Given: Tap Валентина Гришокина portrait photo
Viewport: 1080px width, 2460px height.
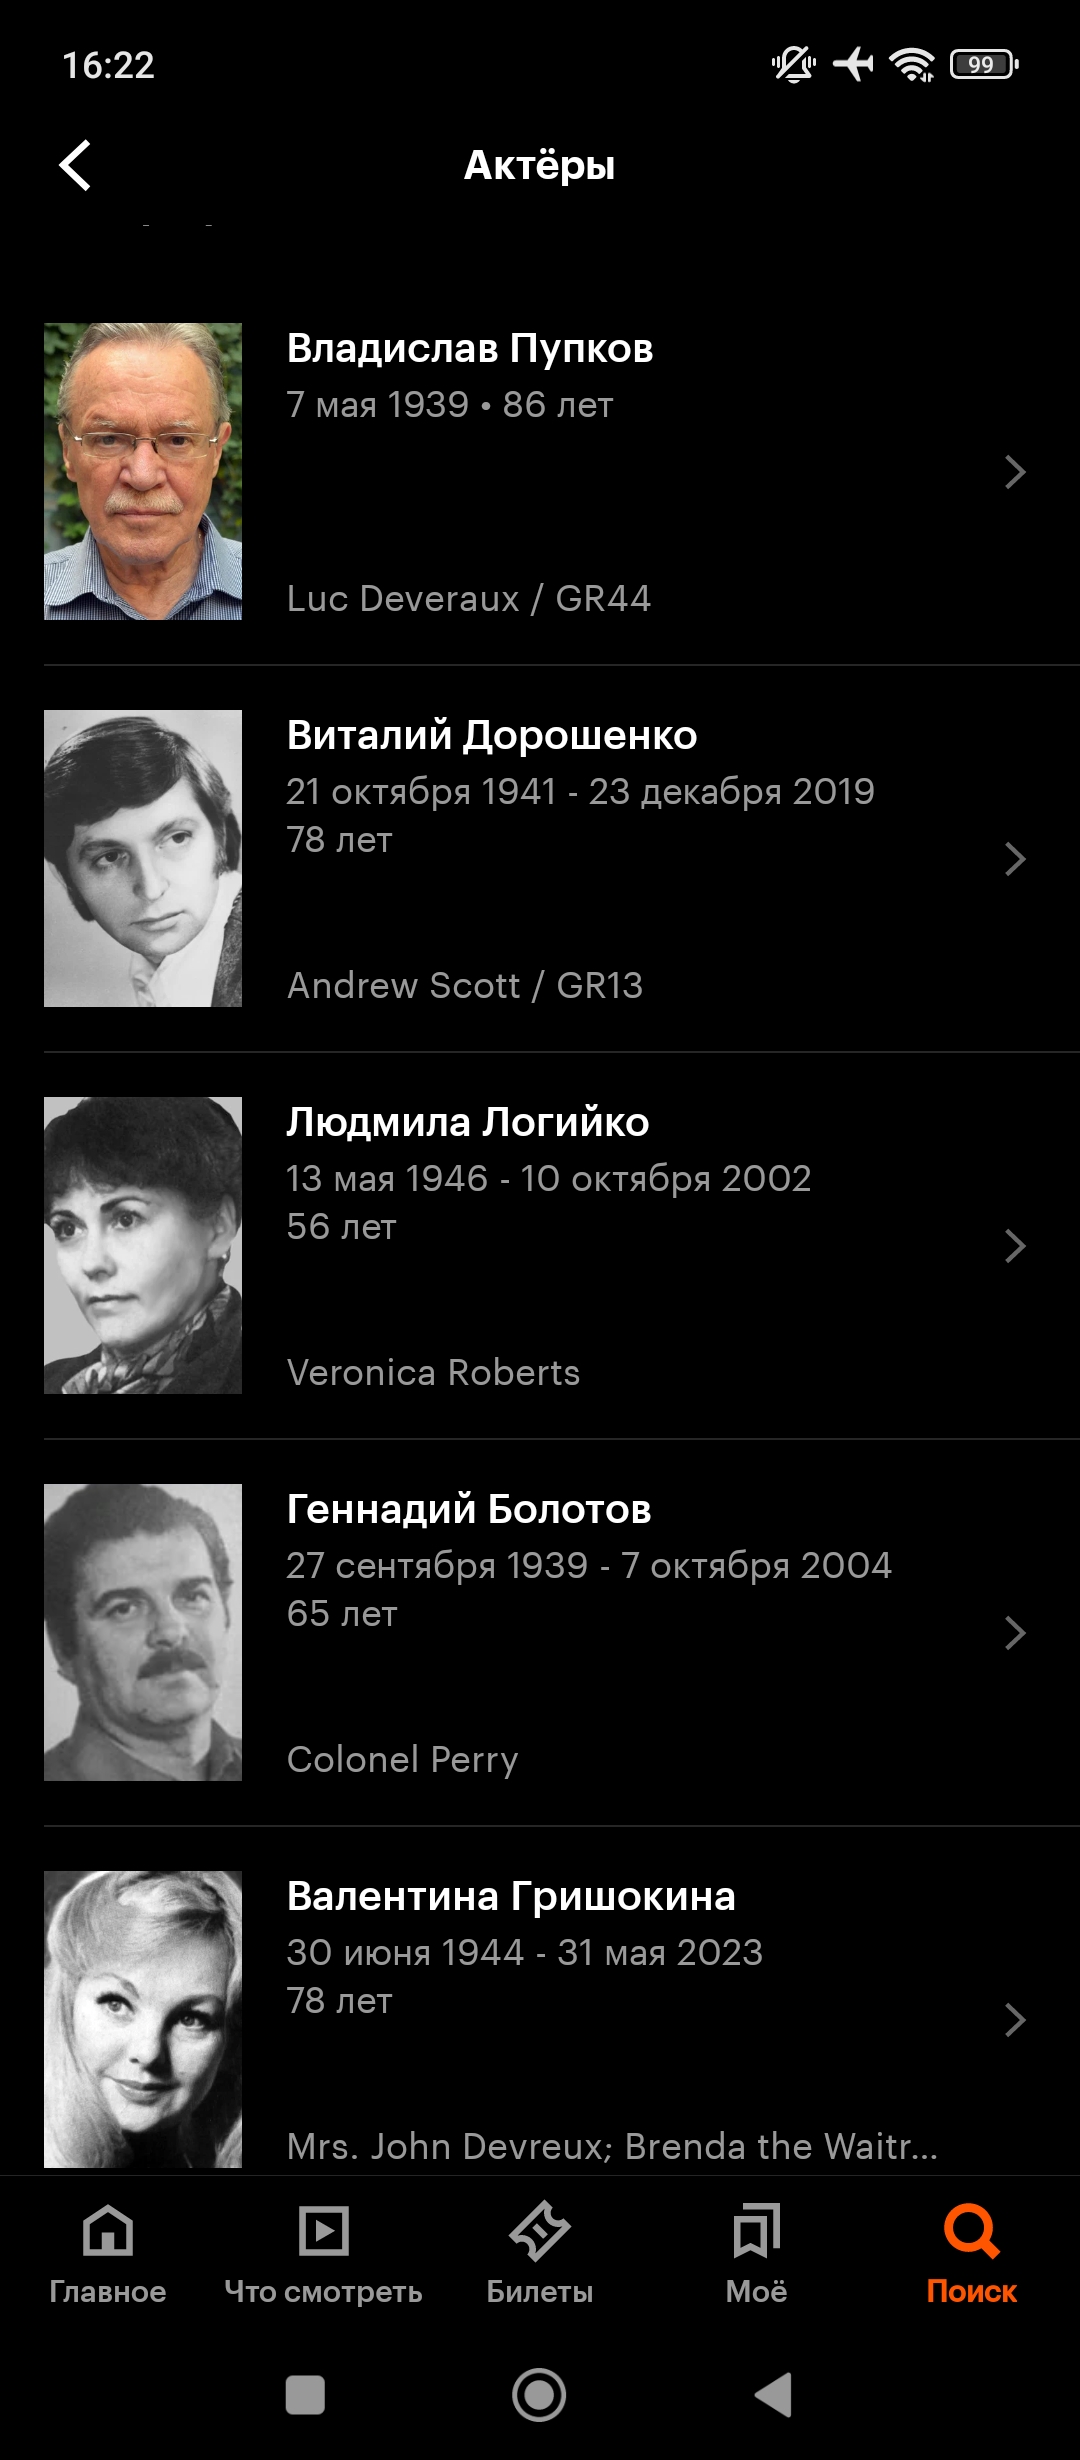Looking at the screenshot, I should click(x=143, y=2019).
